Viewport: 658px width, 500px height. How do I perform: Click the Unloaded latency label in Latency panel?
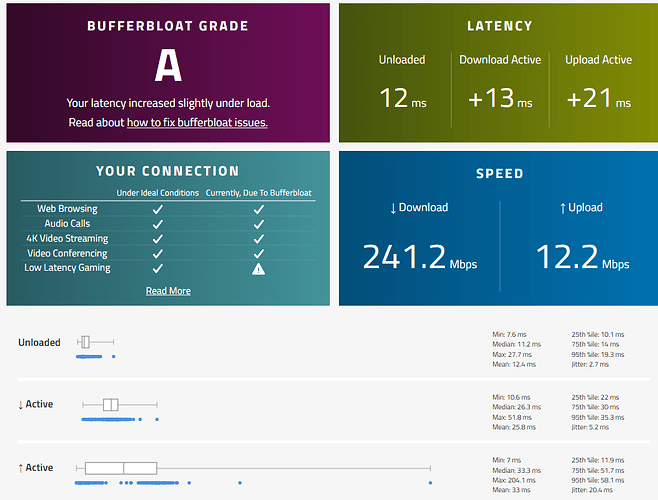pos(402,60)
